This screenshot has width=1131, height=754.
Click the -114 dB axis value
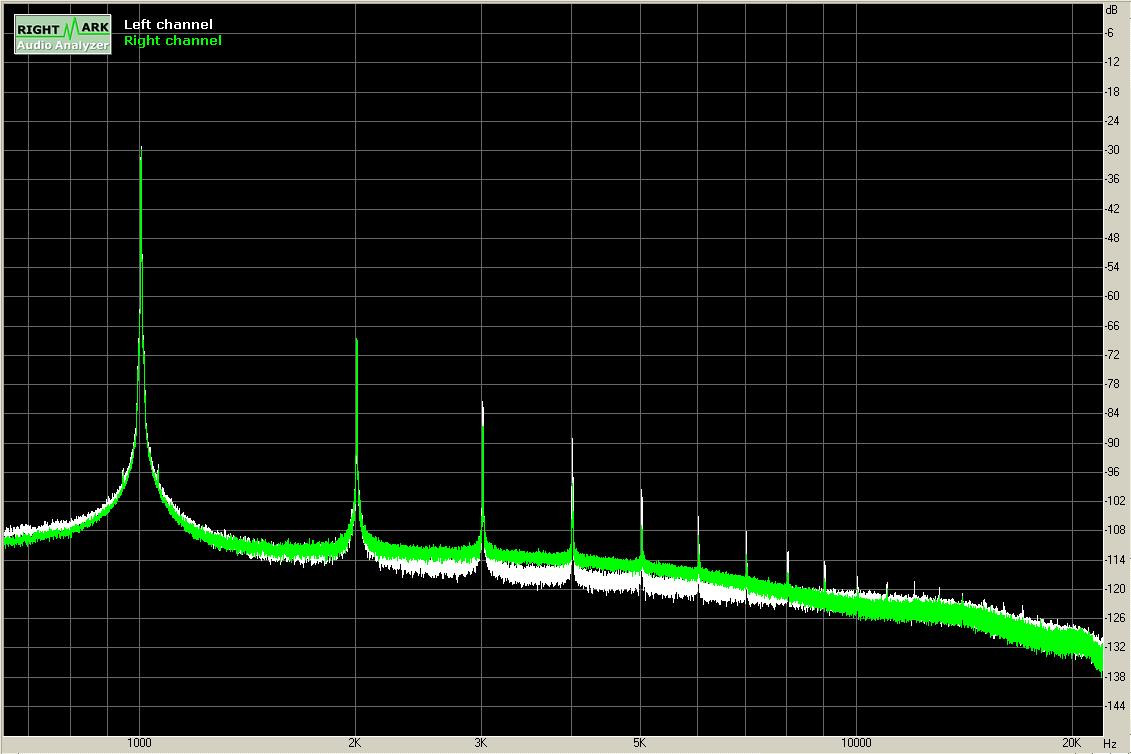(1115, 559)
